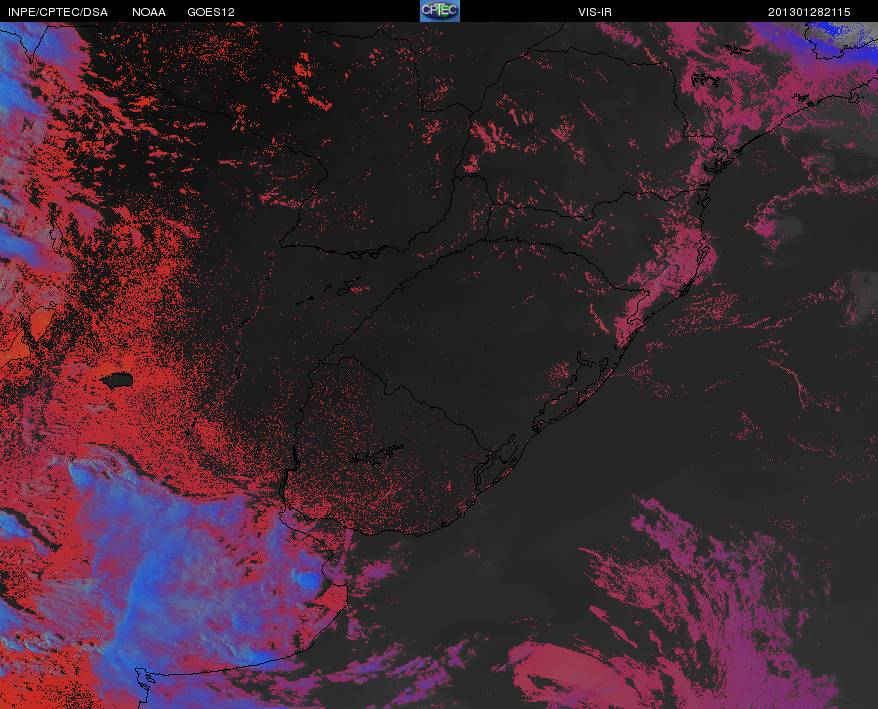Viewport: 878px width, 709px height.
Task: Click the VIS-IR channel label
Action: pos(595,12)
